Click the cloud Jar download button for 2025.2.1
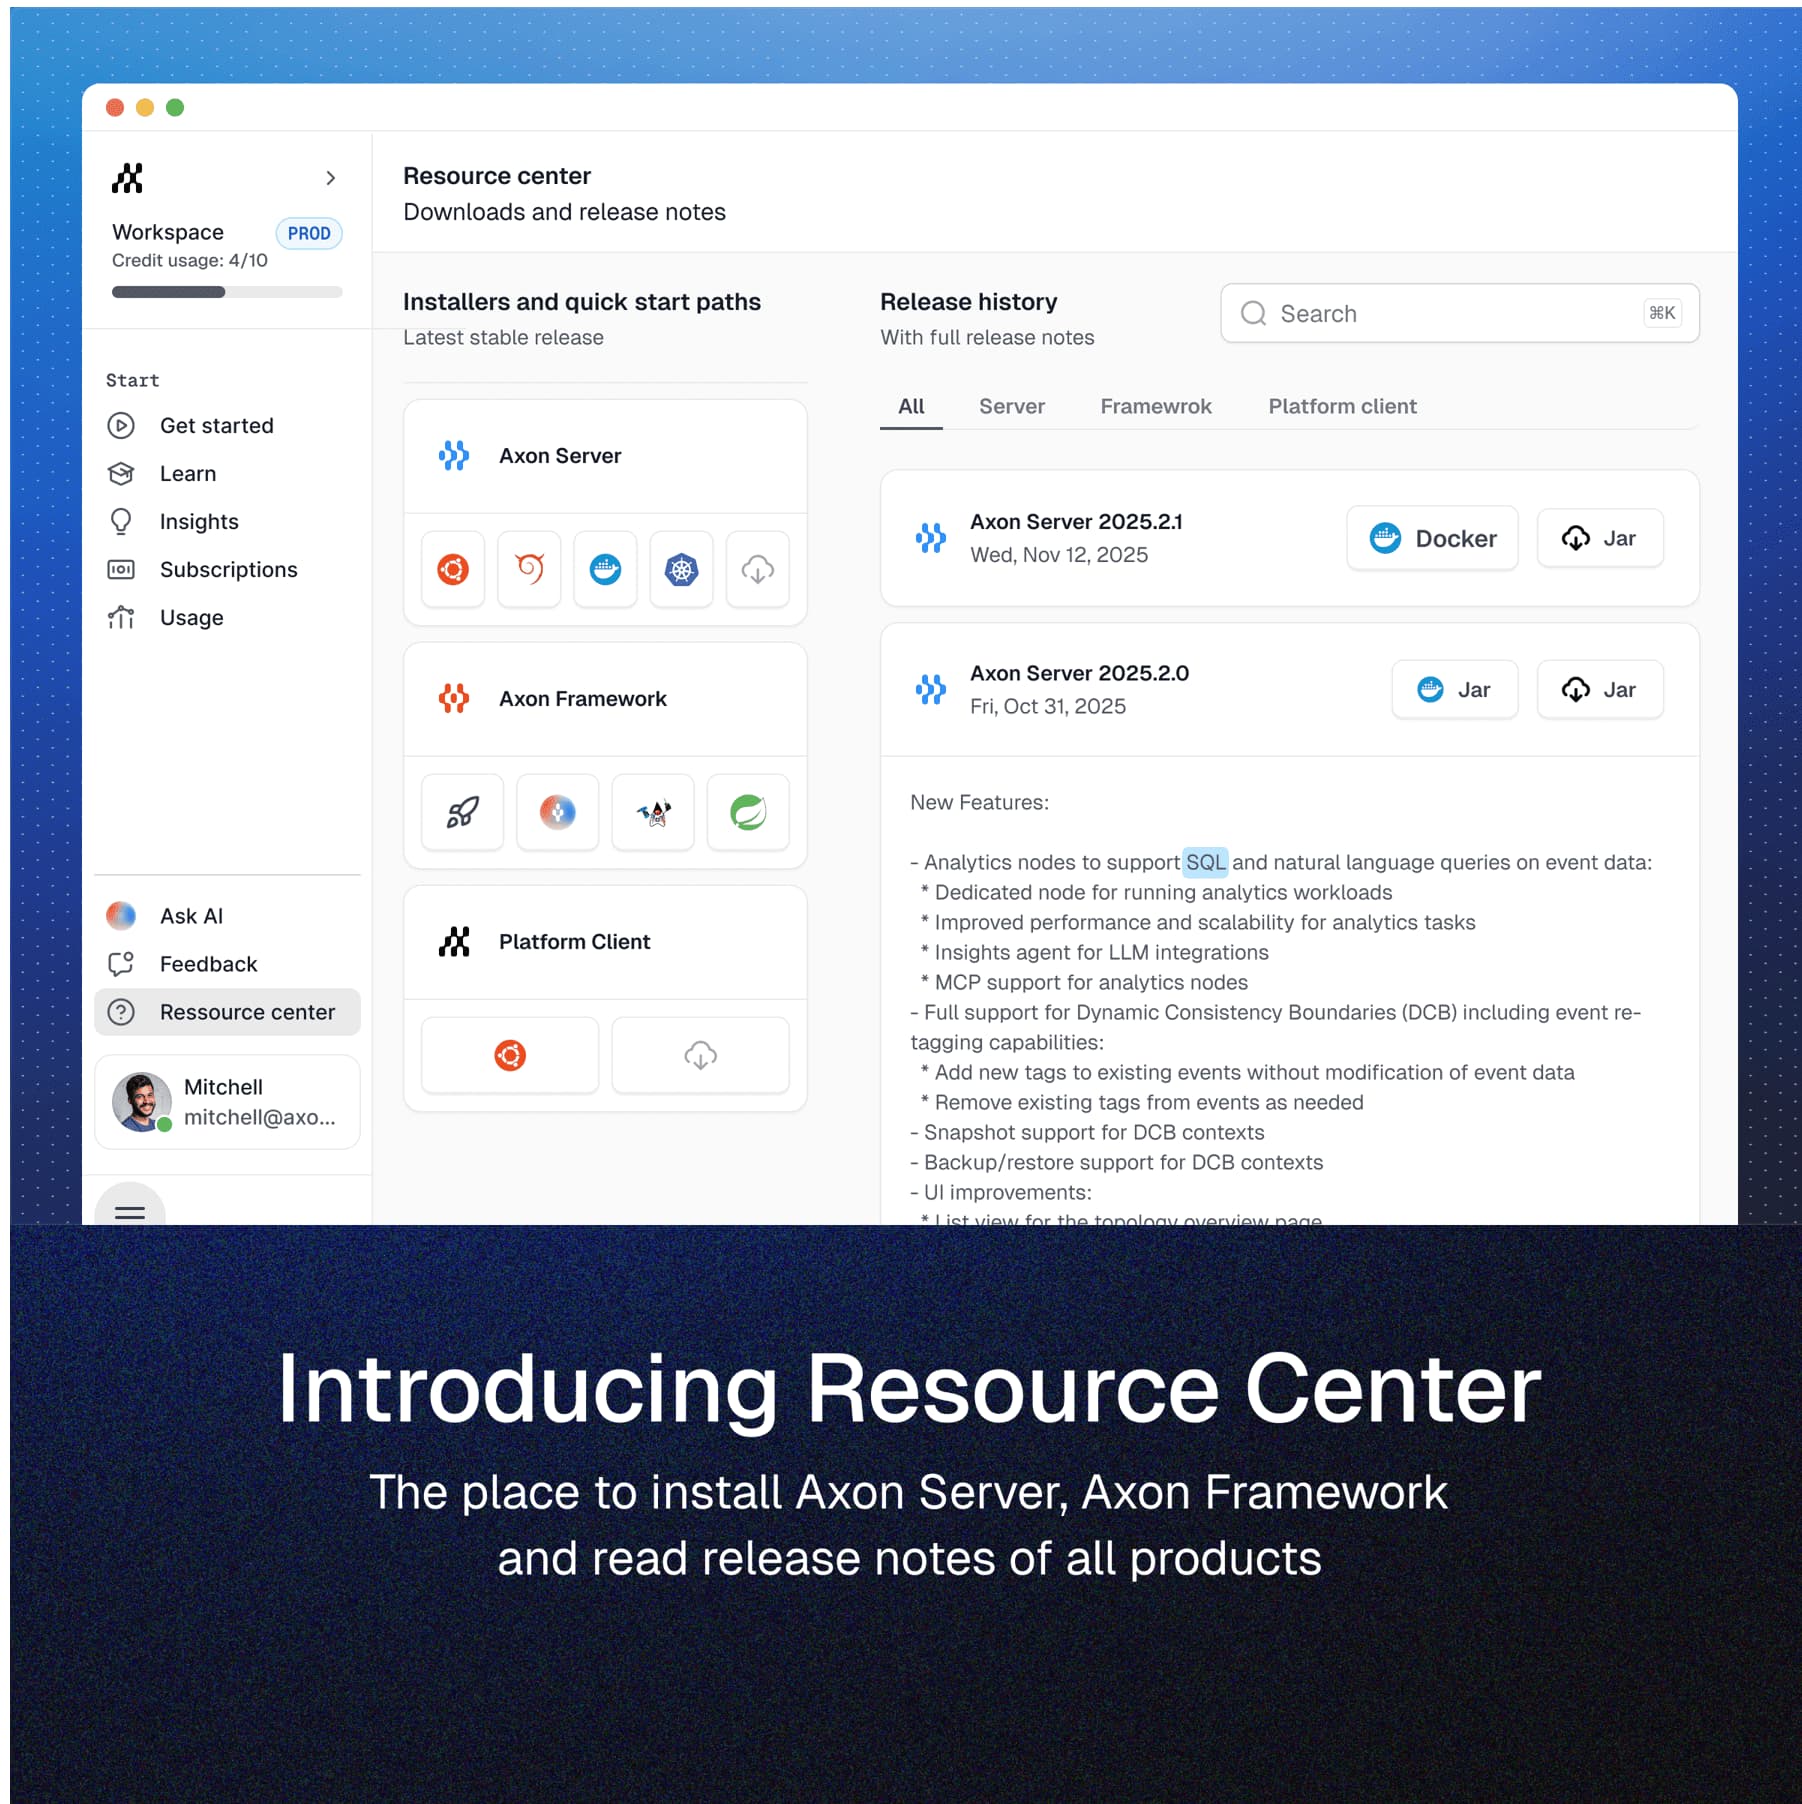Image resolution: width=1802 pixels, height=1804 pixels. [x=1599, y=538]
